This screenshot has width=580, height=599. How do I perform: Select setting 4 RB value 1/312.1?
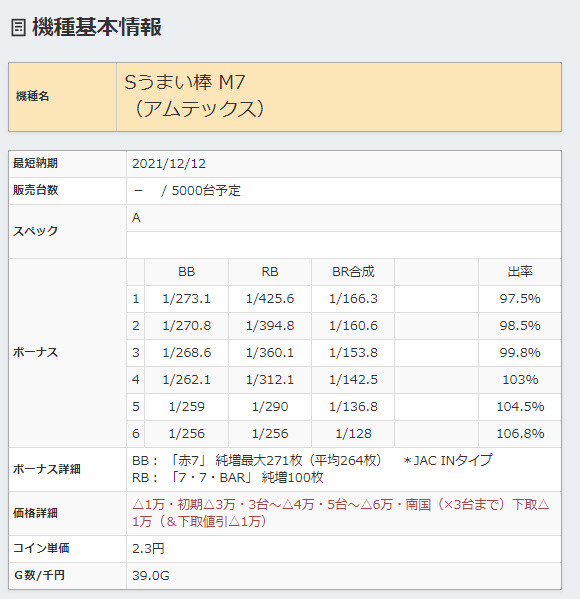pyautogui.click(x=270, y=380)
